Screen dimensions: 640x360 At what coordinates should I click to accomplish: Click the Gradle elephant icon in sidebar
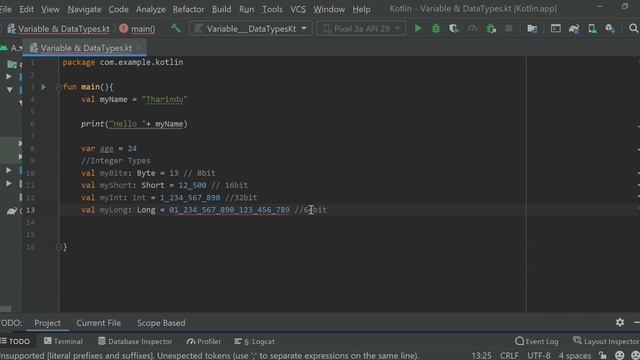click(x=11, y=211)
